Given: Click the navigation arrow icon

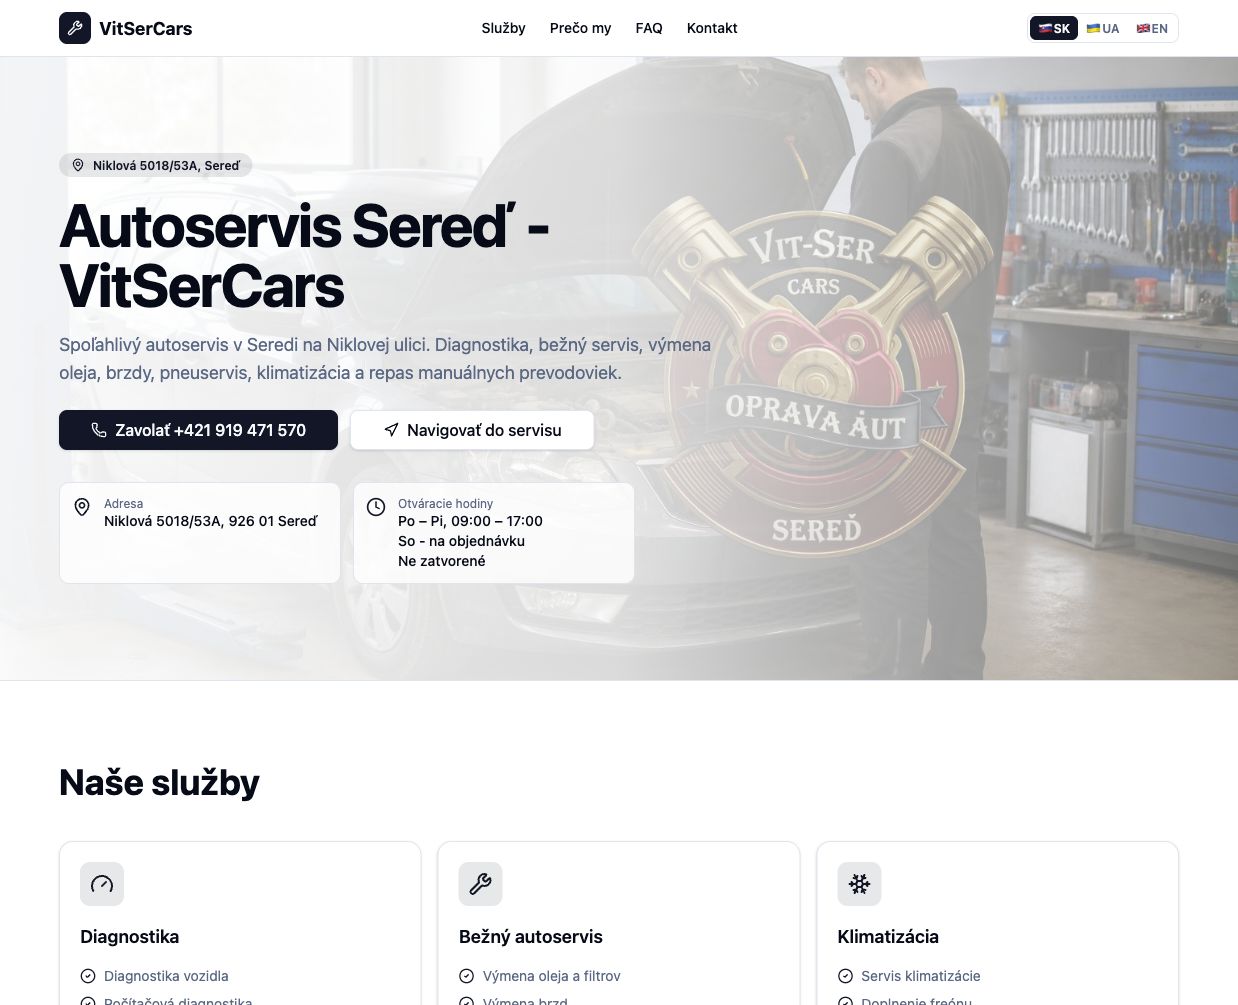Looking at the screenshot, I should (391, 430).
